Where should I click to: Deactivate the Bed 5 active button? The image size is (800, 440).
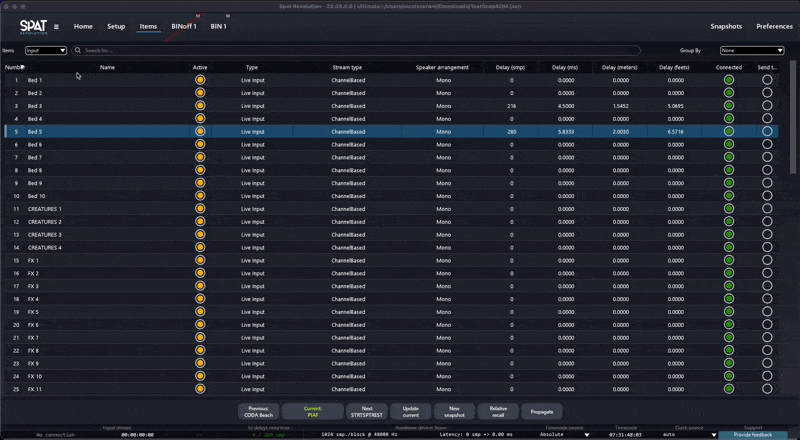coord(200,132)
